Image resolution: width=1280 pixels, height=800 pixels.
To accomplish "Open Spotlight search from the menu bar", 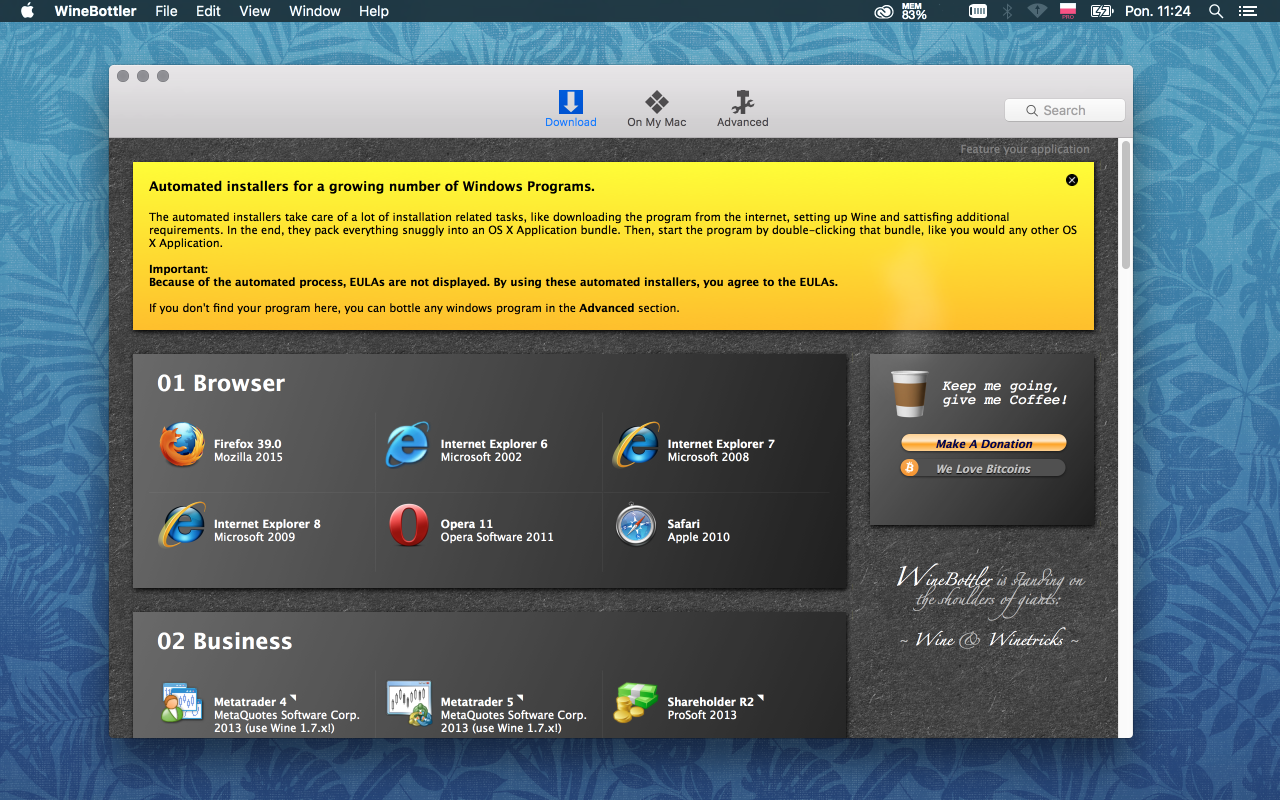I will point(1216,11).
